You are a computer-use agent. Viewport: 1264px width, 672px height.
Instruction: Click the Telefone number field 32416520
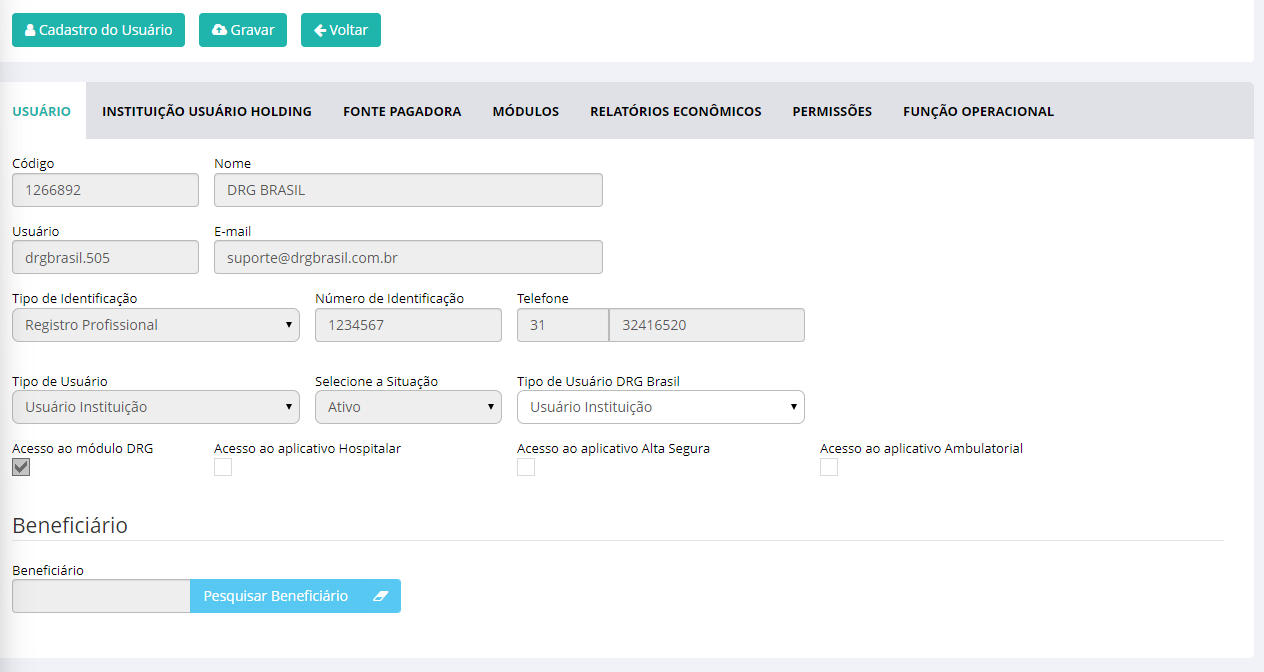coord(707,325)
